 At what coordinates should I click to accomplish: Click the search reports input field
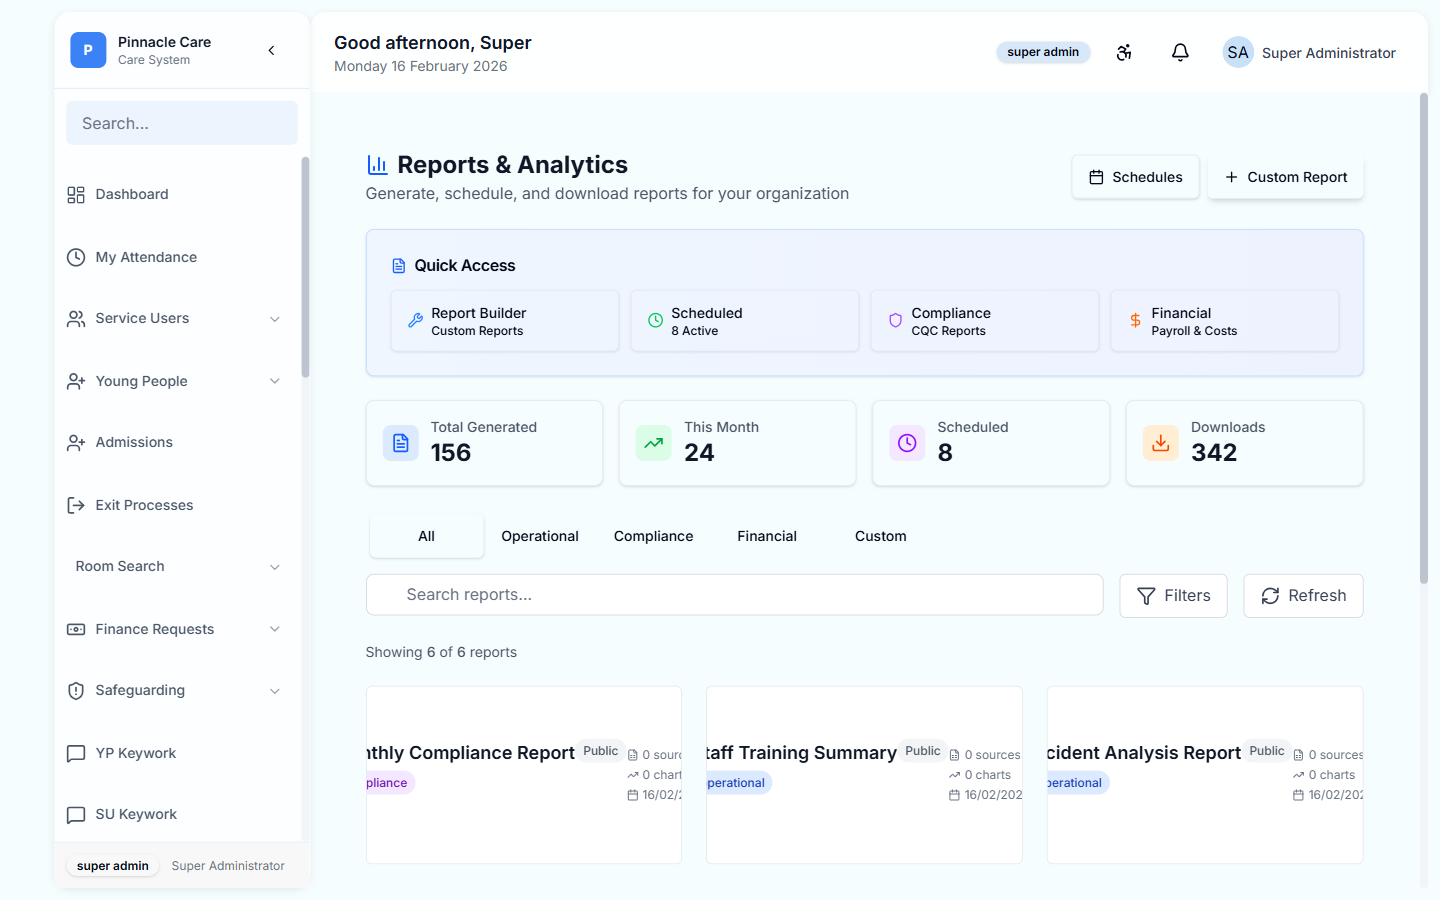click(735, 595)
